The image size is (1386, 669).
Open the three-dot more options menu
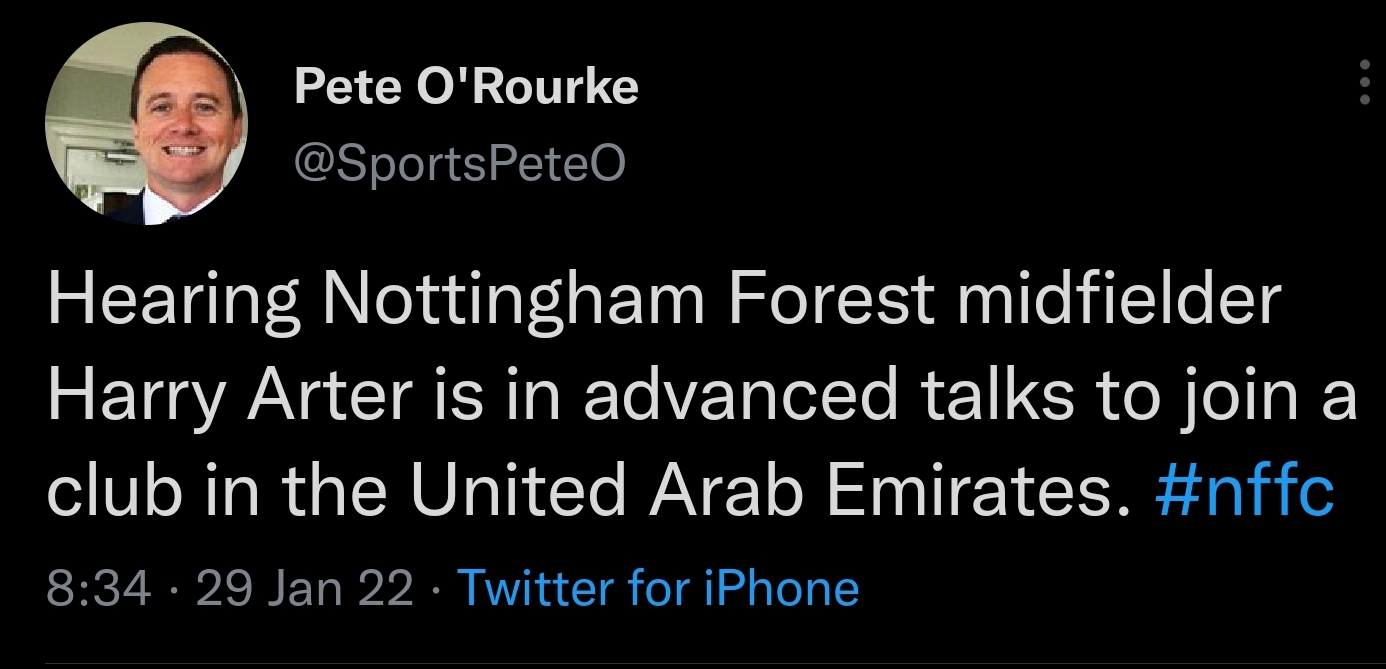point(1365,82)
